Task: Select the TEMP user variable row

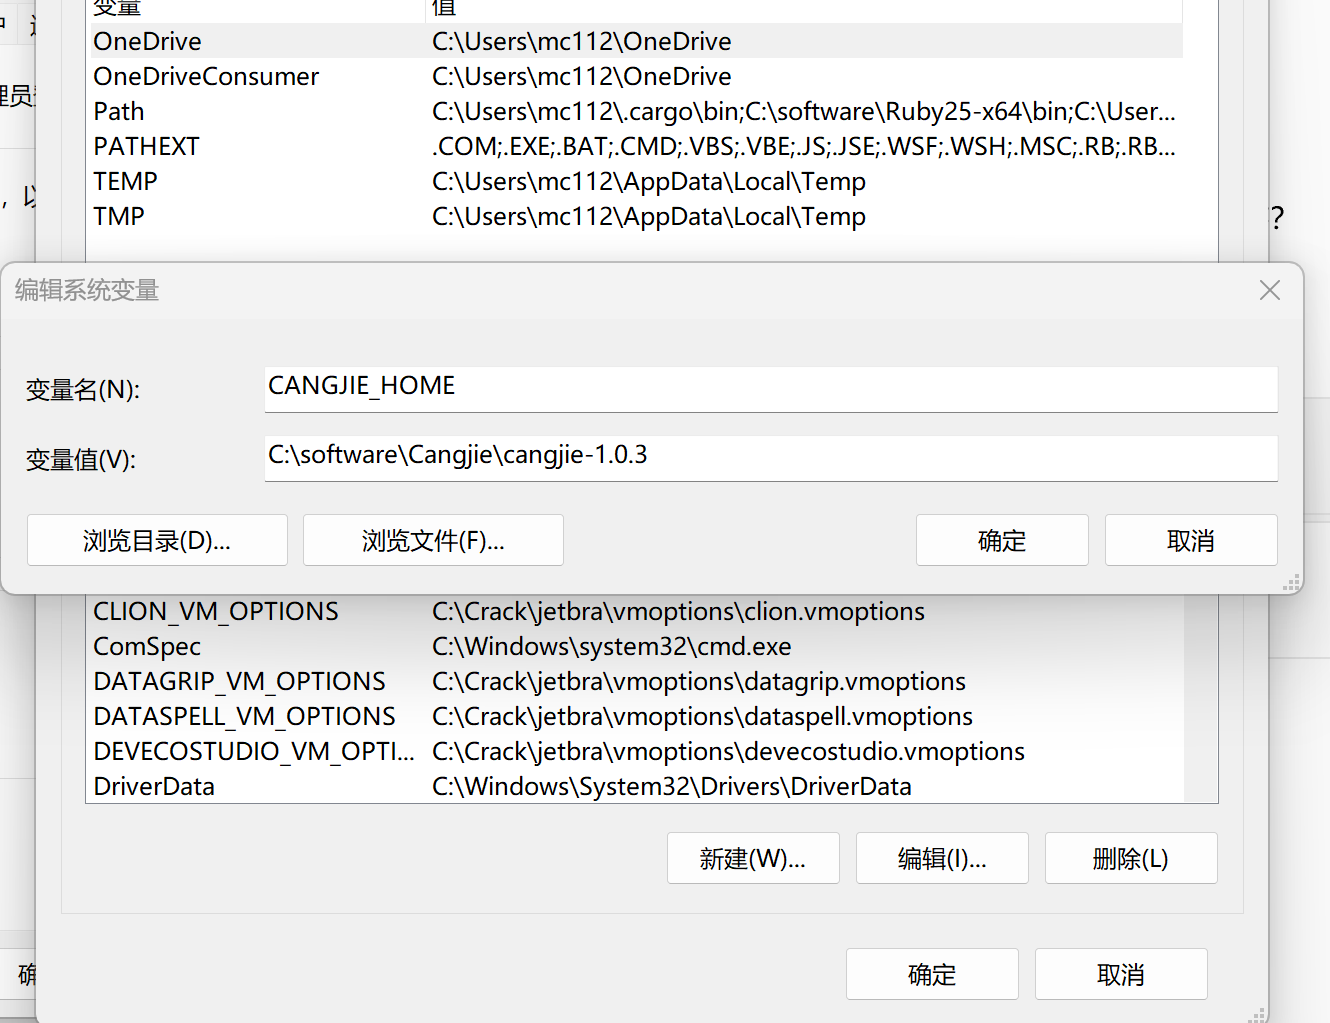Action: 635,181
